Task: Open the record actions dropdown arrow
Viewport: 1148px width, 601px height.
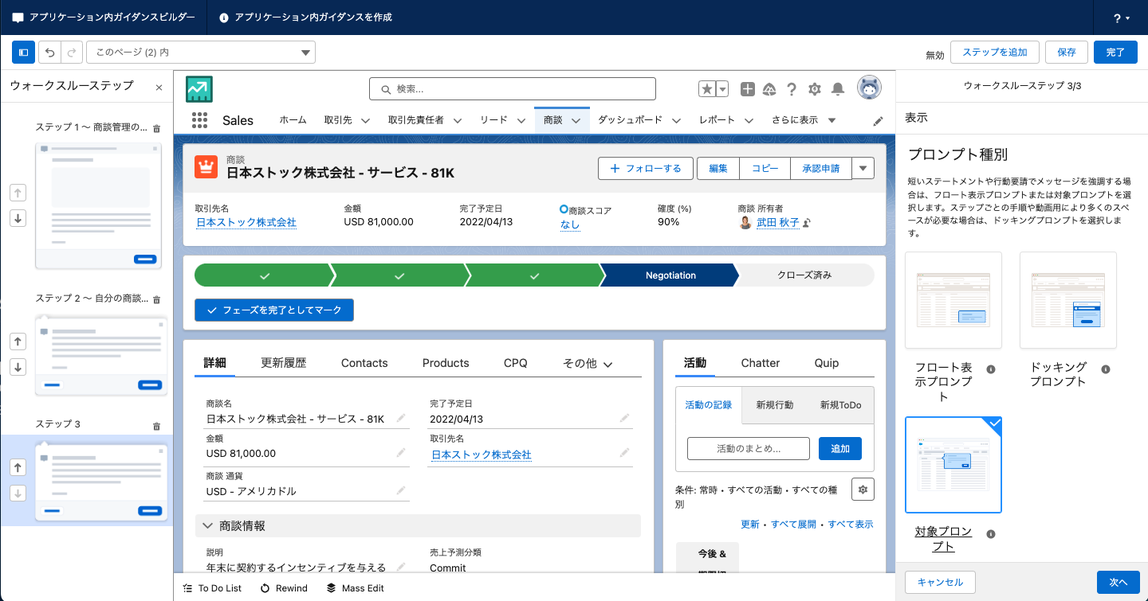Action: (863, 168)
